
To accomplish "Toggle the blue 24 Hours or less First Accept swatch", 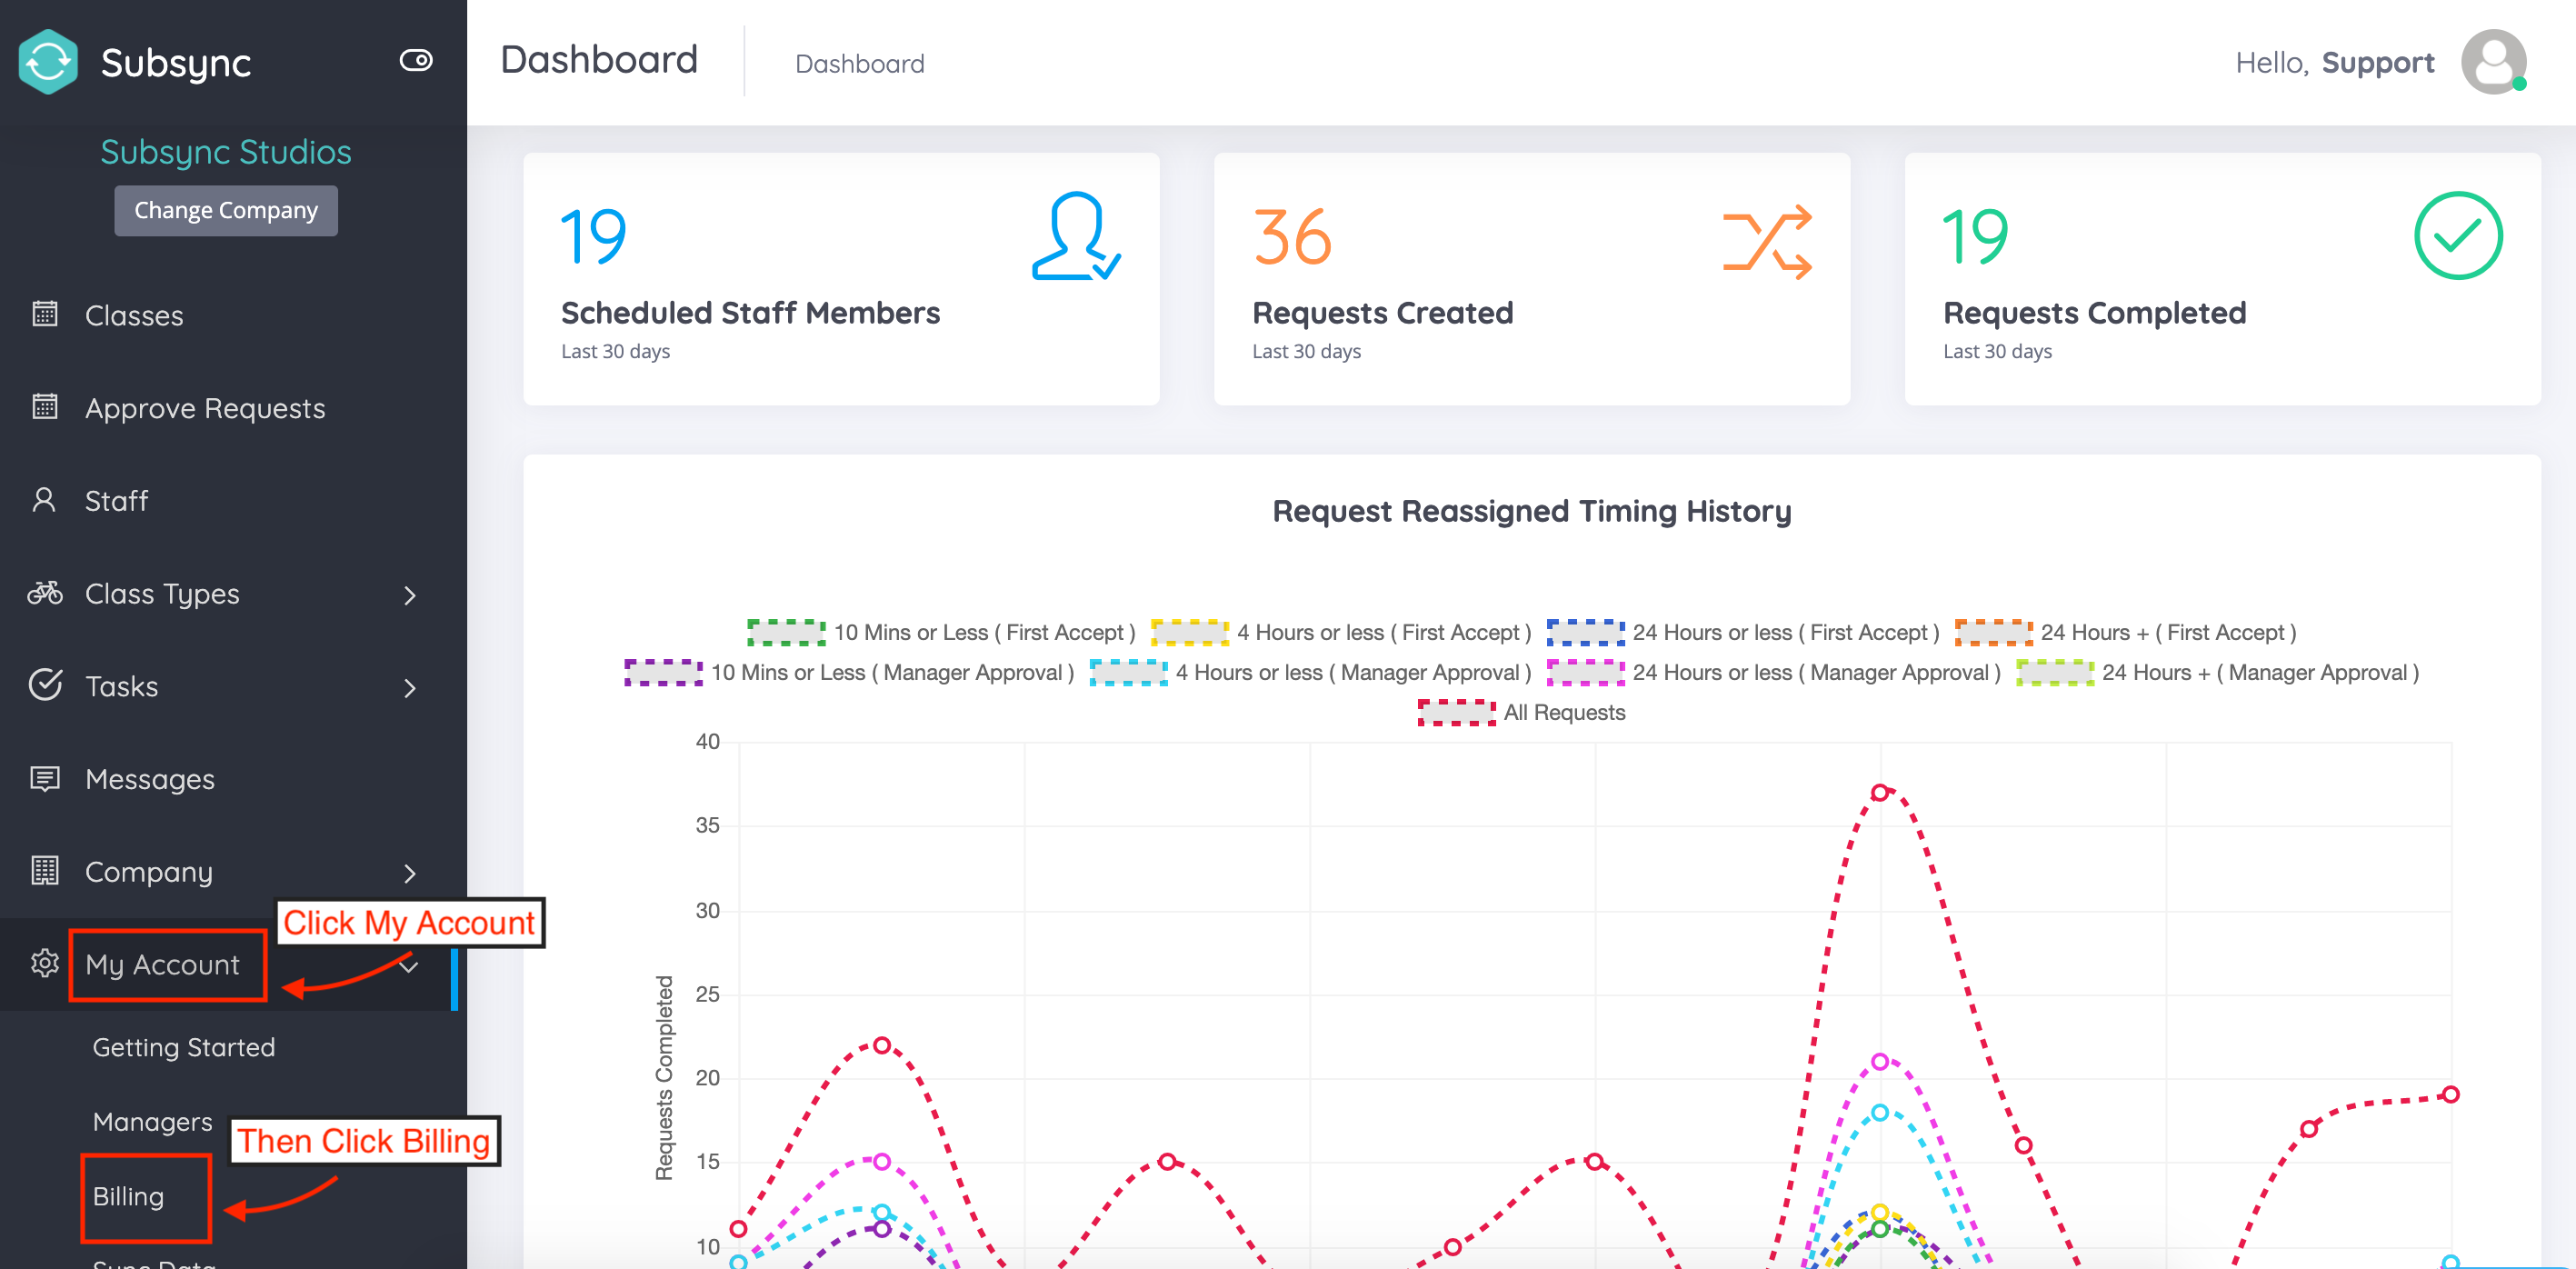I will 1585,632.
